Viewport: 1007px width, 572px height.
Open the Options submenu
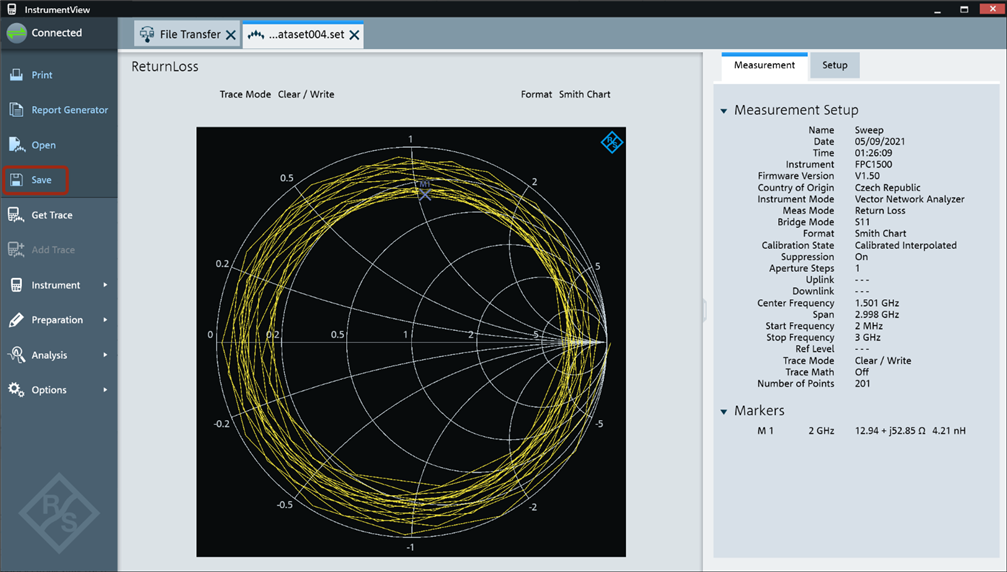pyautogui.click(x=105, y=390)
